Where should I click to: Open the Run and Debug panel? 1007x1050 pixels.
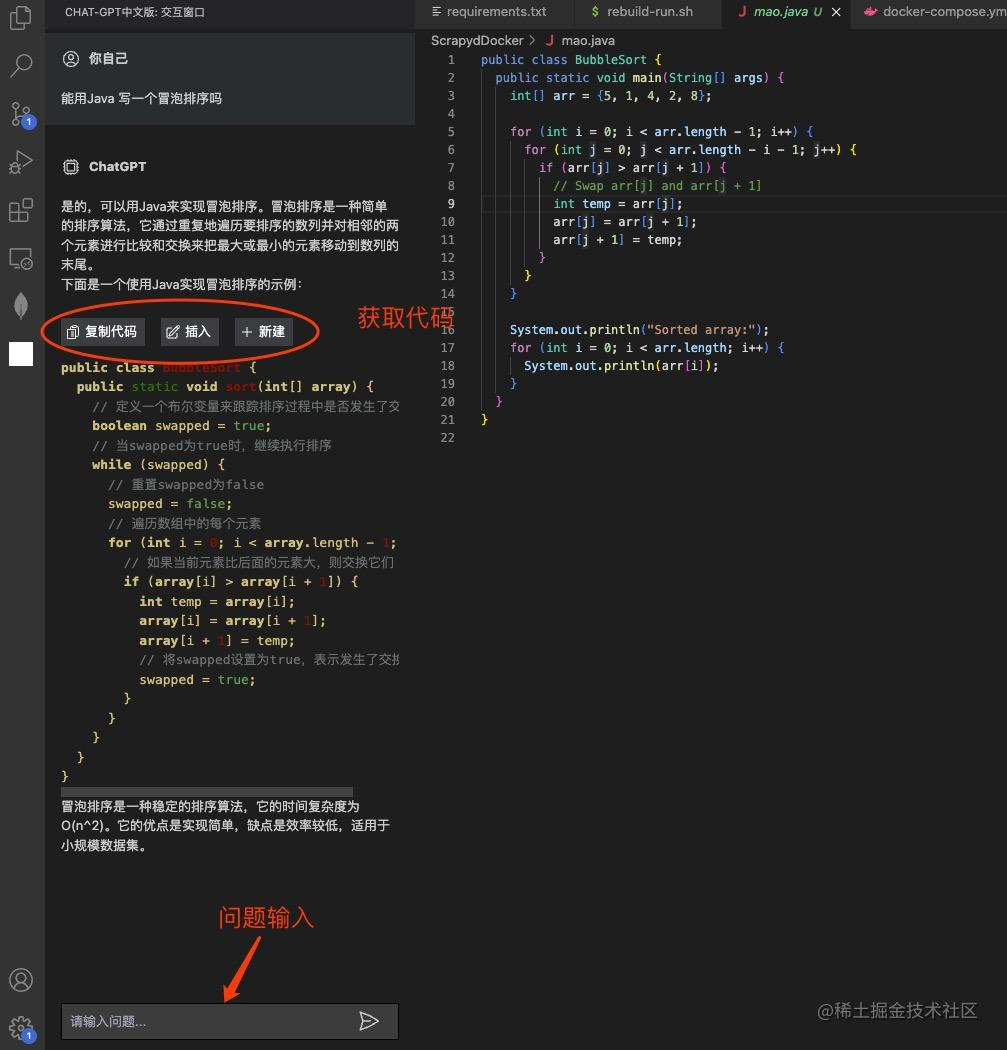[x=21, y=162]
